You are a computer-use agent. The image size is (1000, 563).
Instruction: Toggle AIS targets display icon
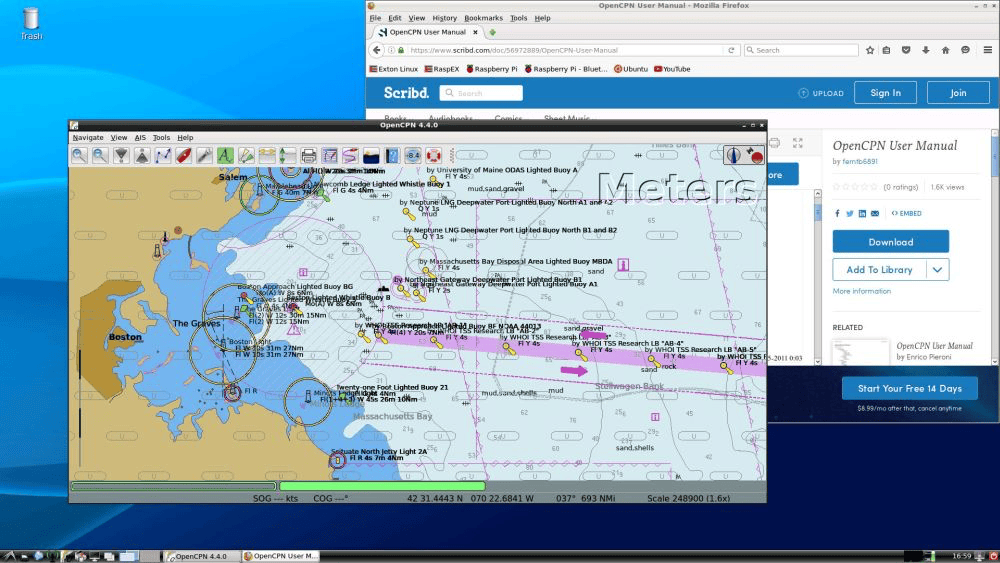tap(246, 155)
